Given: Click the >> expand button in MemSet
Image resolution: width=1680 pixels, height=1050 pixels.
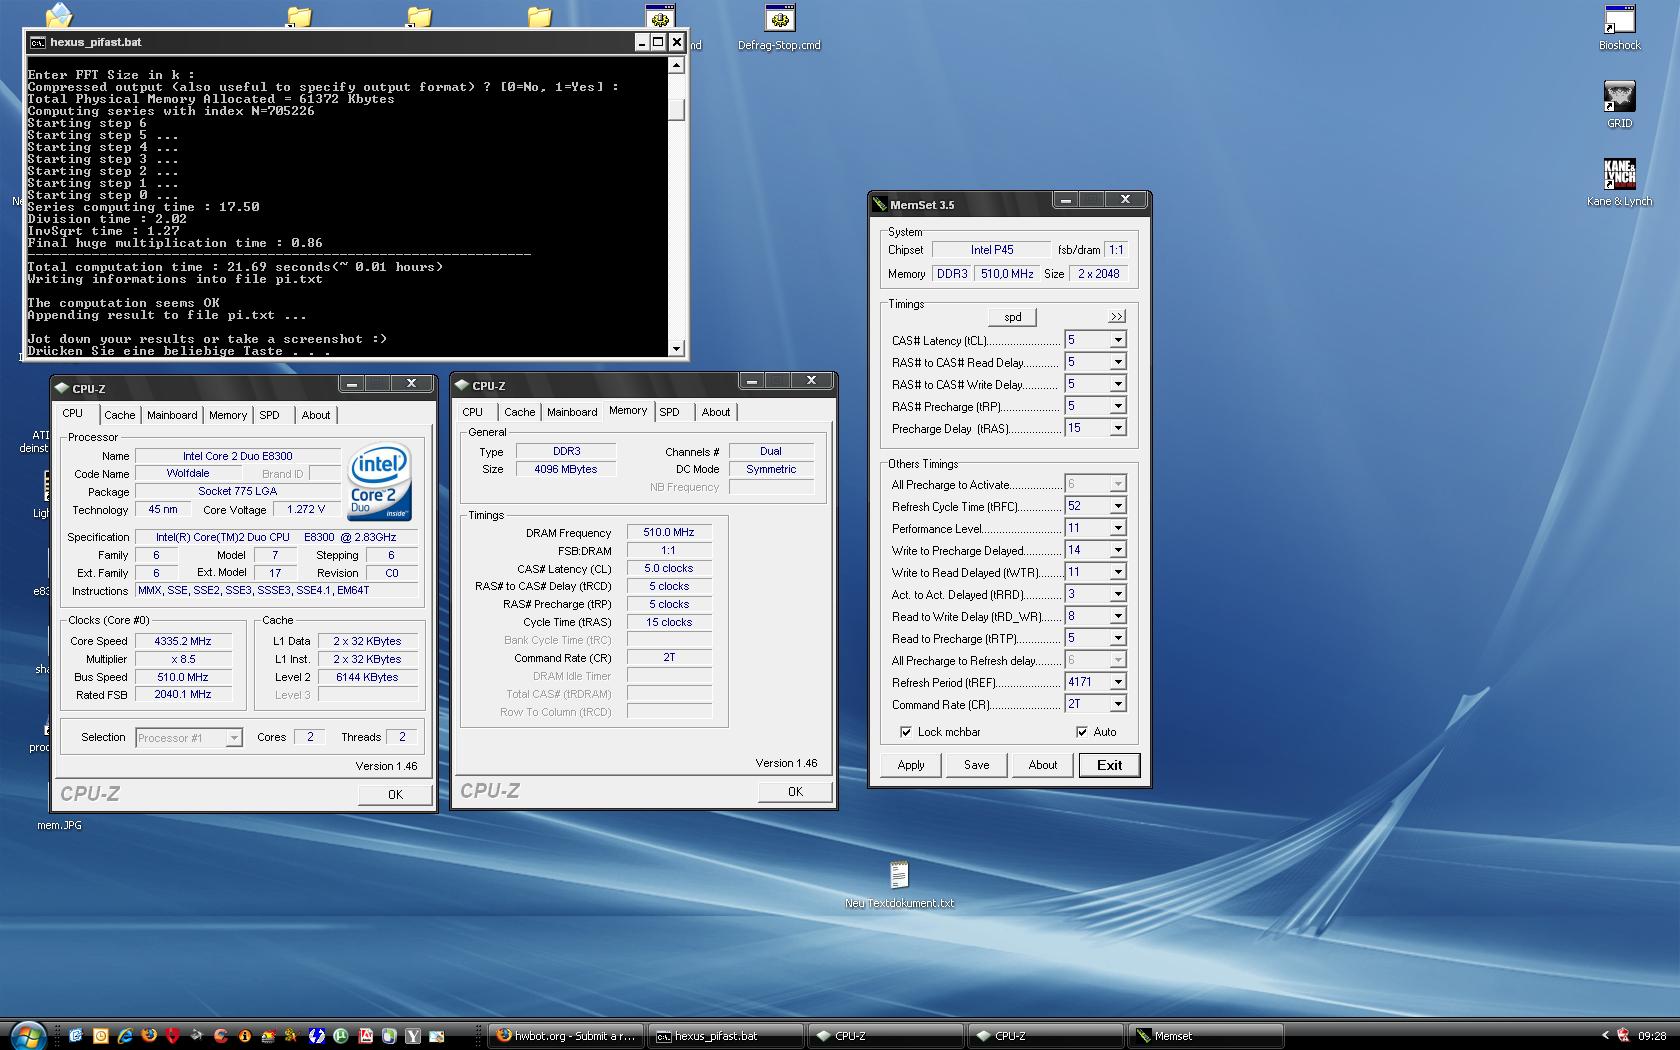Looking at the screenshot, I should point(1117,317).
